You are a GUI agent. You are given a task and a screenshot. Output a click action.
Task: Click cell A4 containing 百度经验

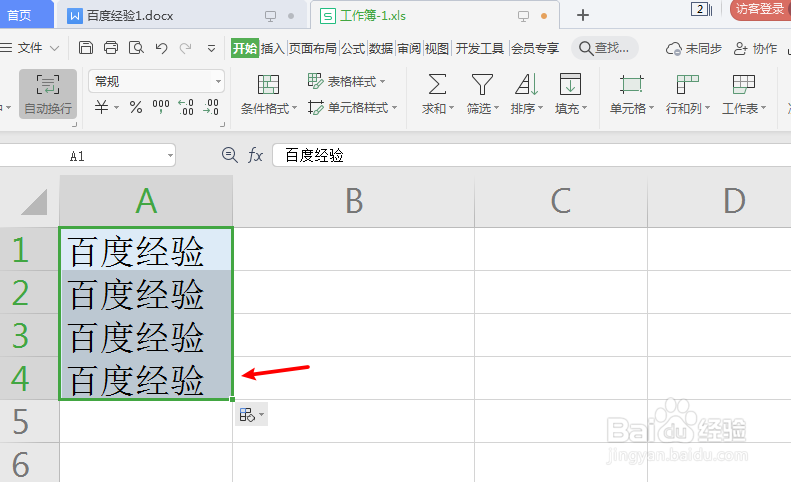pos(146,378)
